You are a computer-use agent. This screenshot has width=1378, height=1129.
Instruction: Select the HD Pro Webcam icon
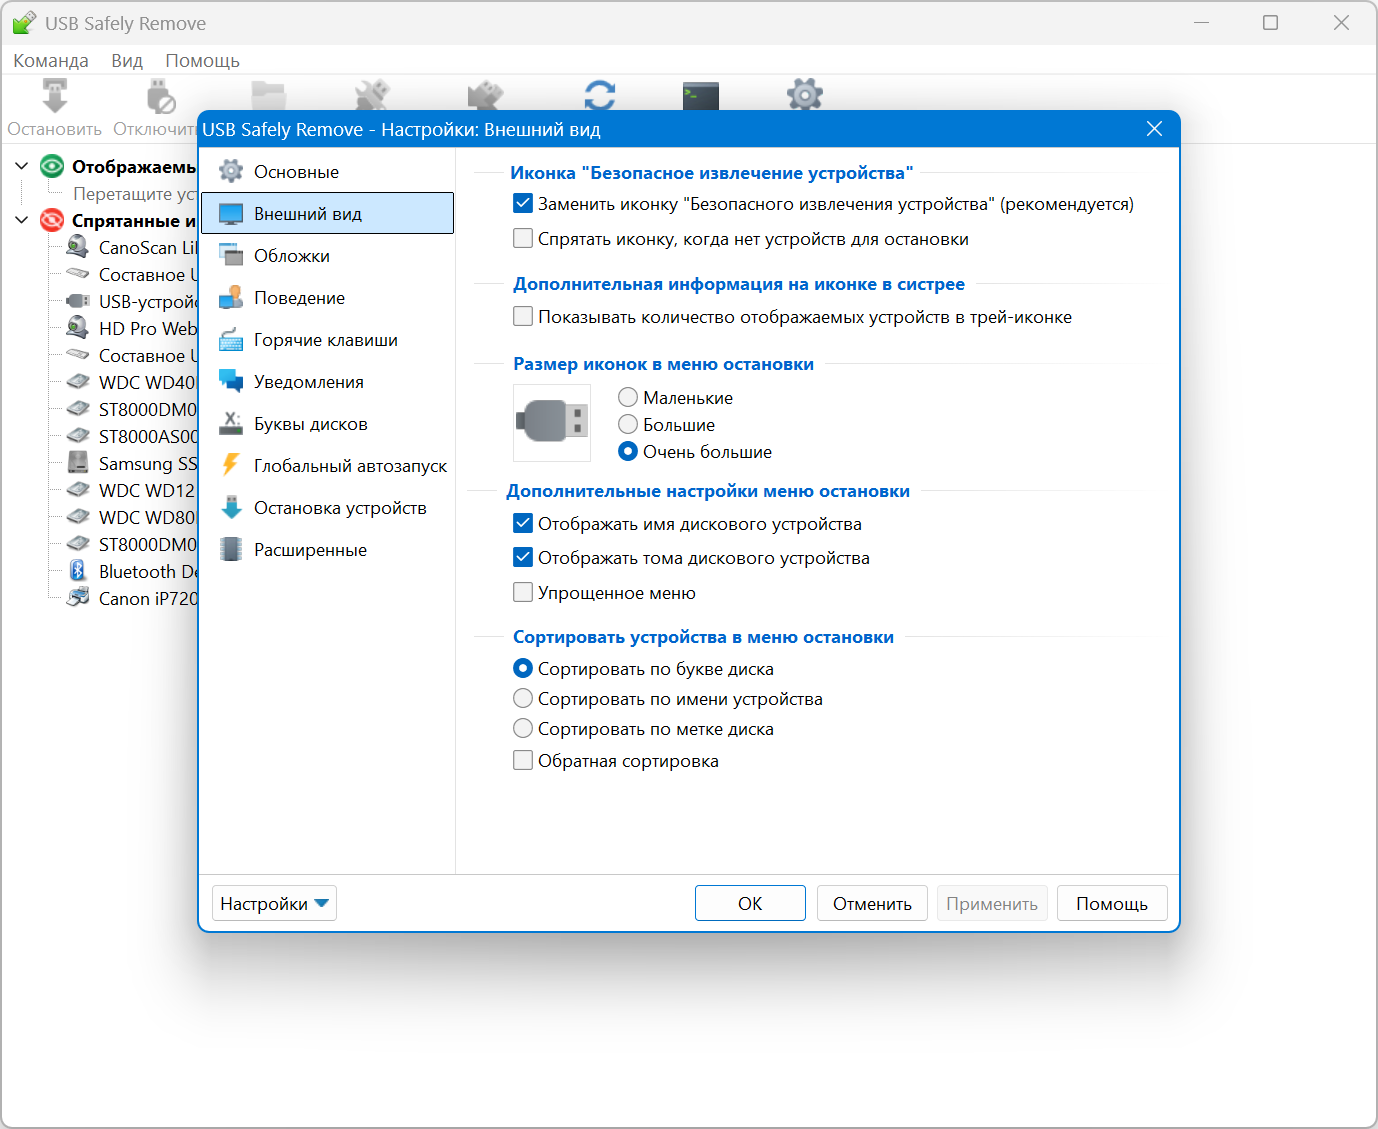coord(78,328)
